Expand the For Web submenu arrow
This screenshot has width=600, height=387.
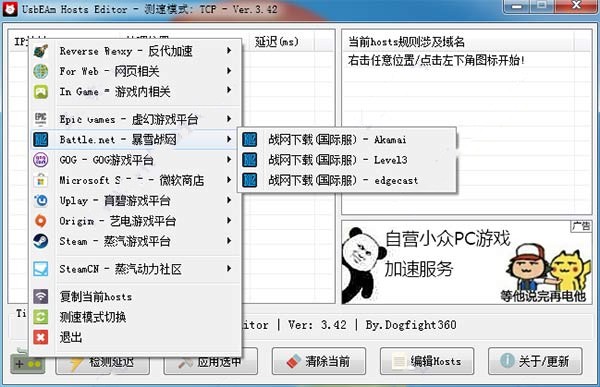pyautogui.click(x=229, y=71)
